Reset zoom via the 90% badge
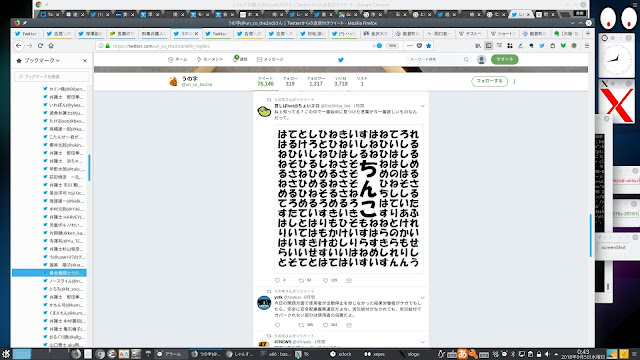Screen dimensions: 640x360 (x=393, y=46)
